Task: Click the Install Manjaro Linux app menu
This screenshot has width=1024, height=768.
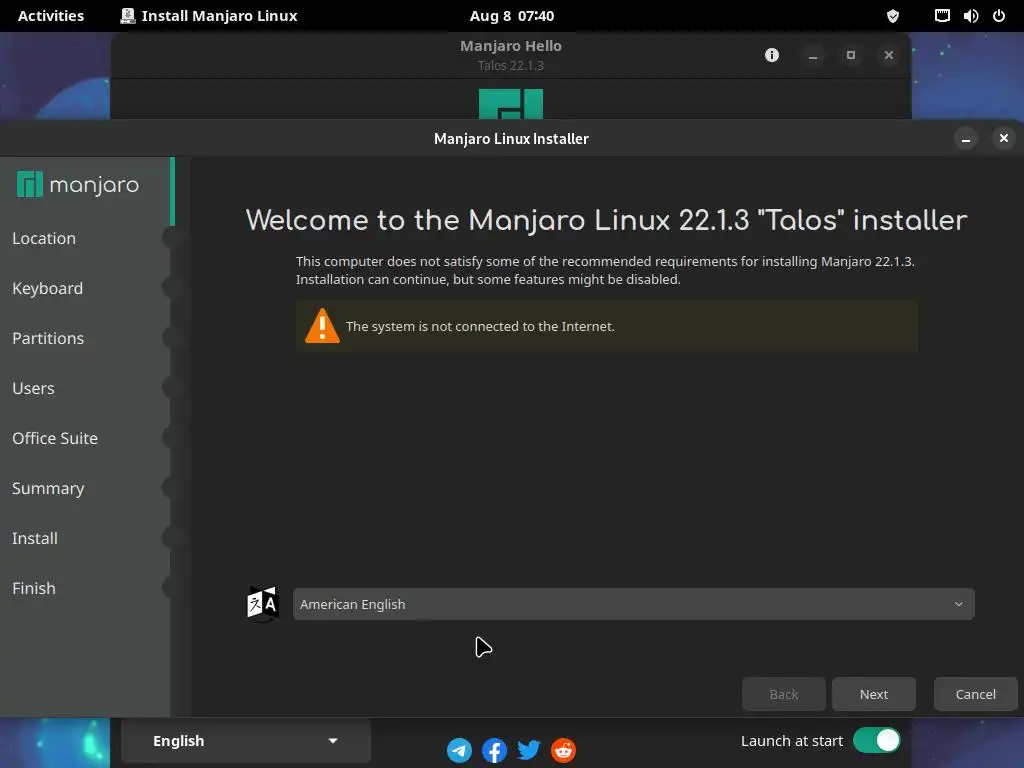Action: pos(209,16)
